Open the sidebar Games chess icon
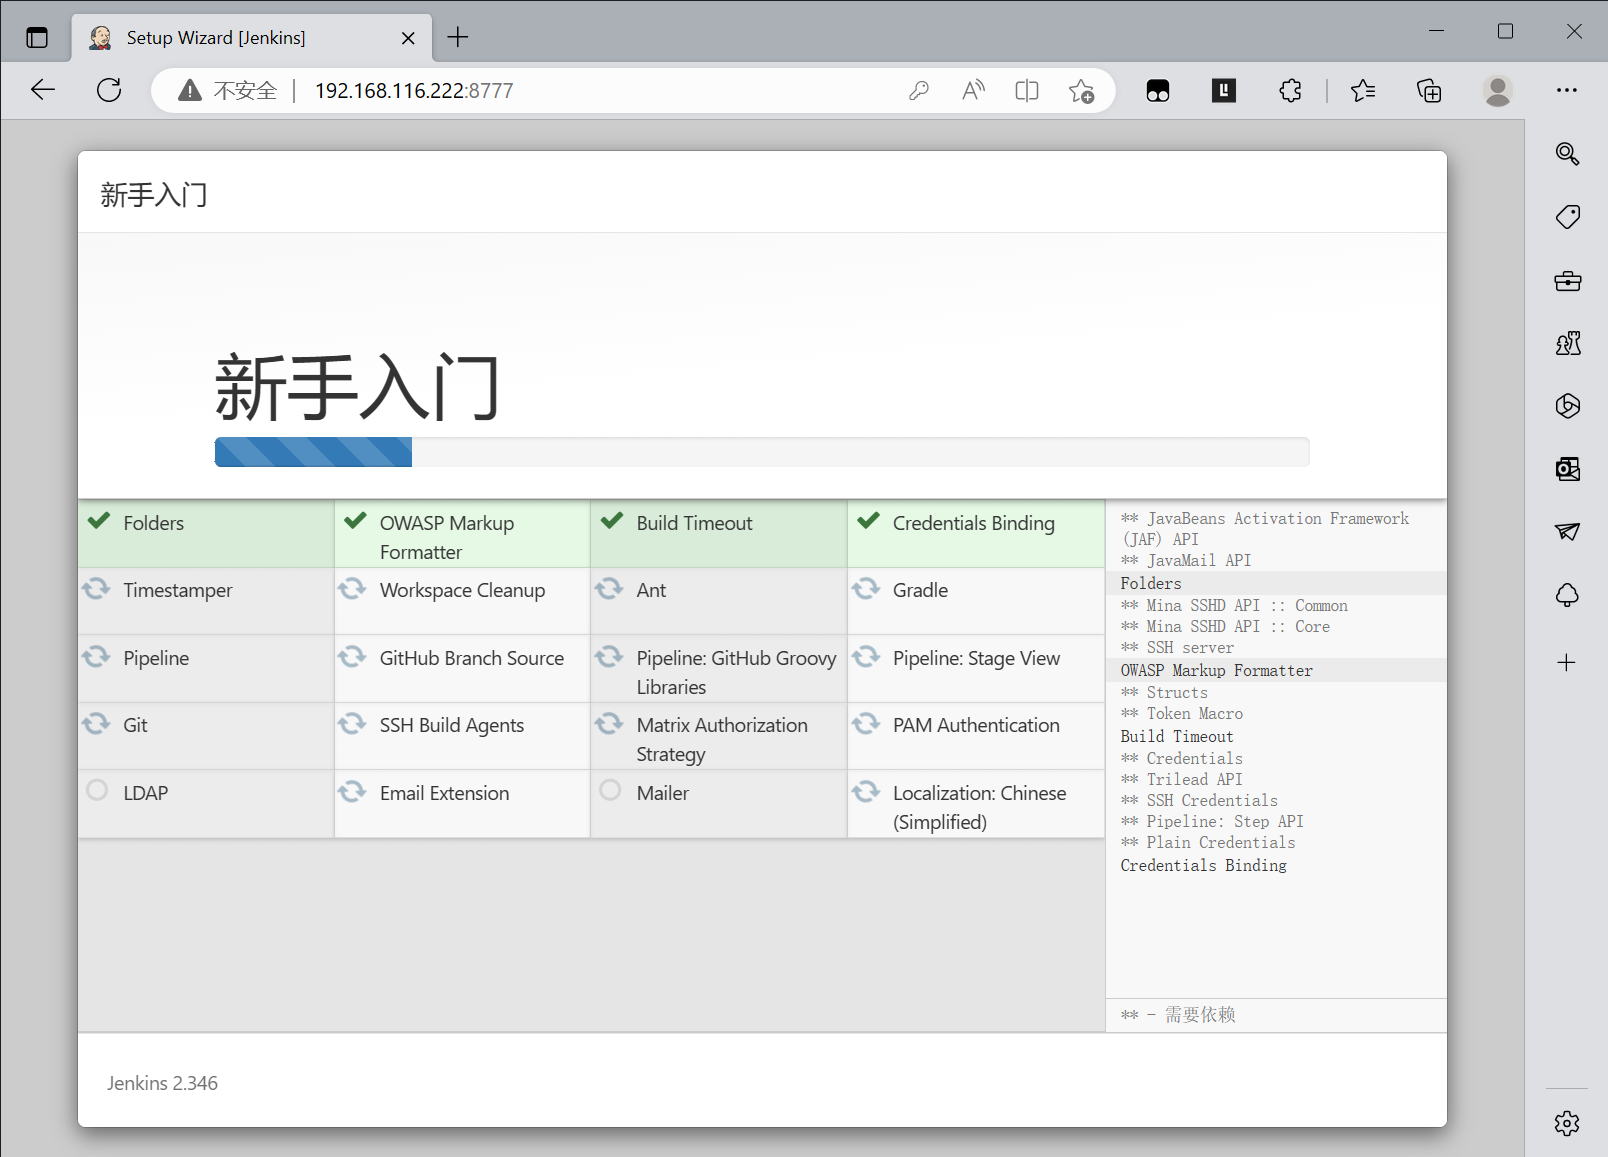 (1567, 344)
